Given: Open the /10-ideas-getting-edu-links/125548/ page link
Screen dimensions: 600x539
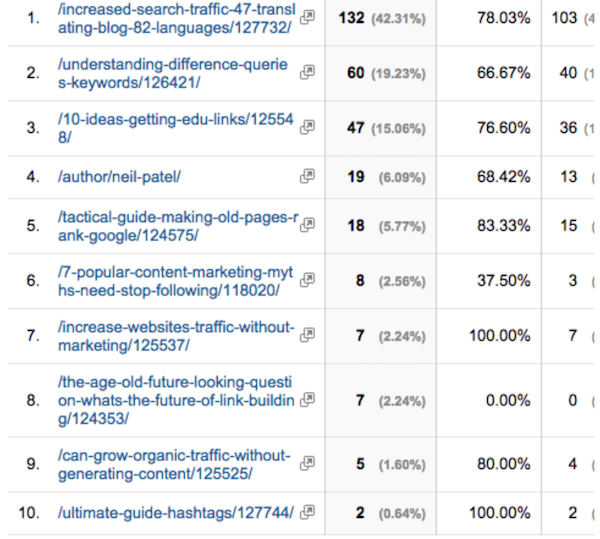Looking at the screenshot, I should [175, 128].
